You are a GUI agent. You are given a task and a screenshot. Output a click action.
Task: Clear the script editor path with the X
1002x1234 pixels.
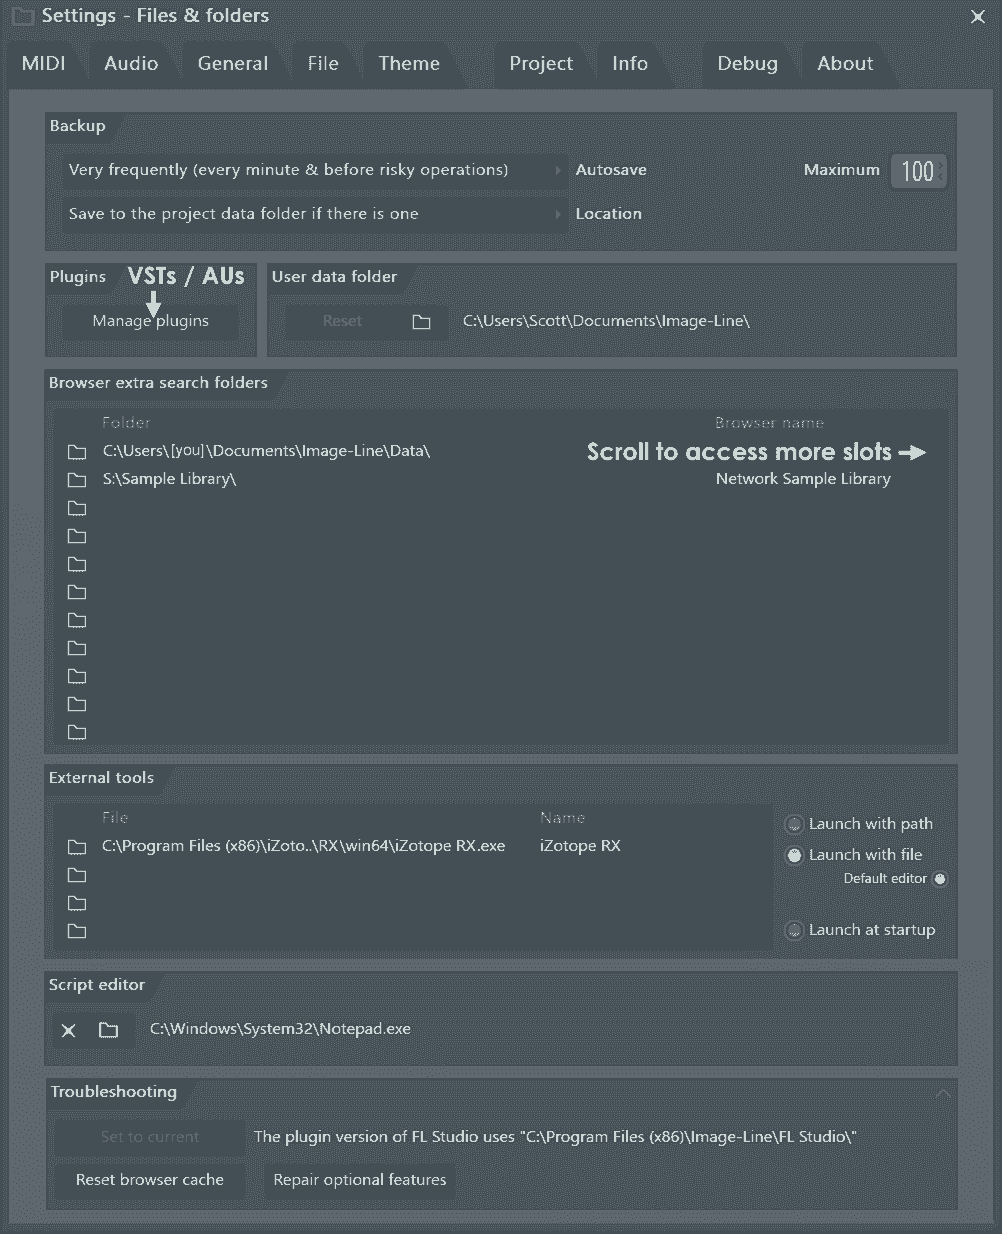coord(68,1029)
